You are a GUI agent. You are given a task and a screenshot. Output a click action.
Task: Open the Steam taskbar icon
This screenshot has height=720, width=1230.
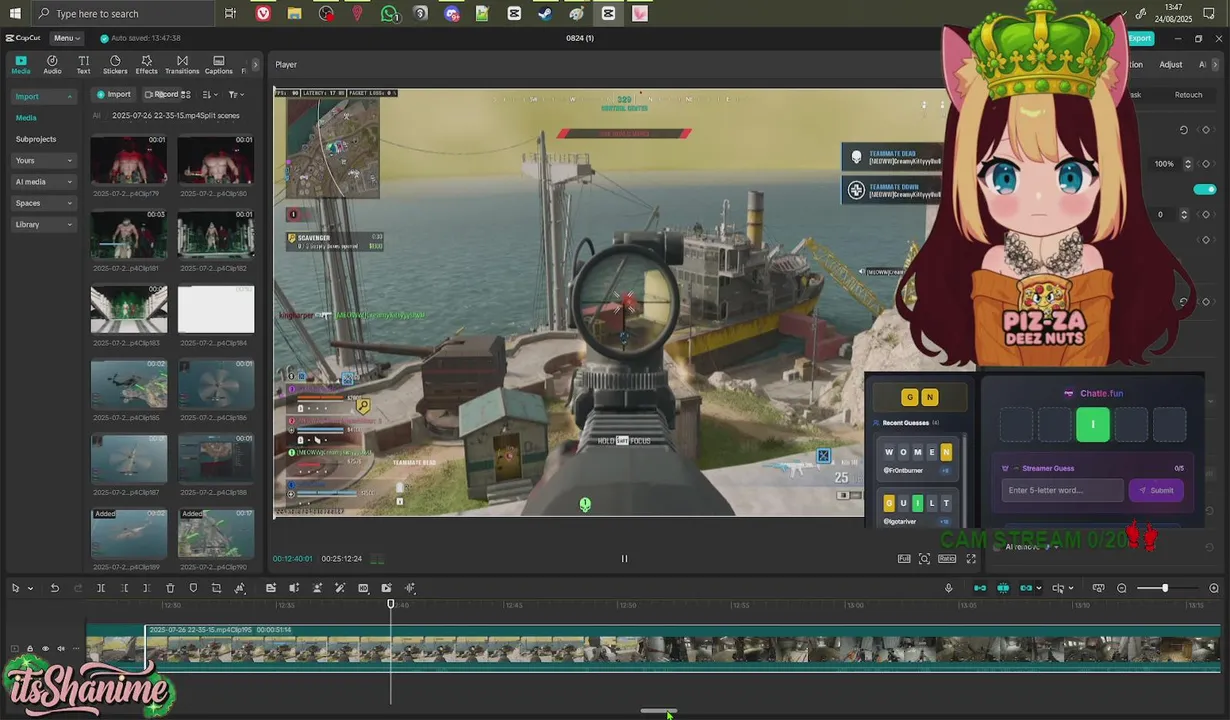pos(545,13)
